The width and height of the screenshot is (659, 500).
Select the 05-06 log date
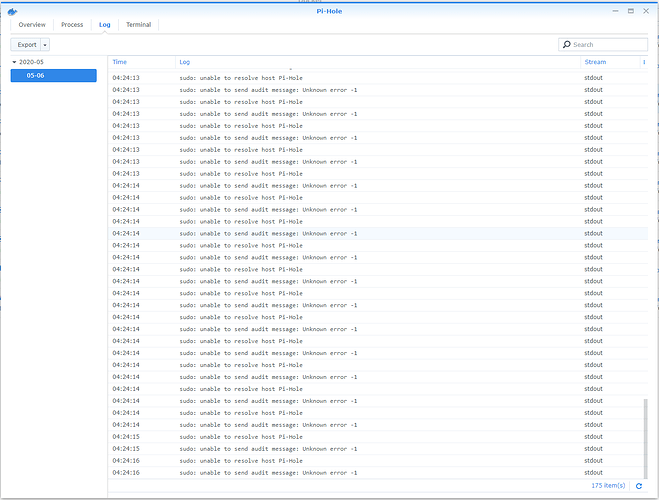tap(60, 75)
